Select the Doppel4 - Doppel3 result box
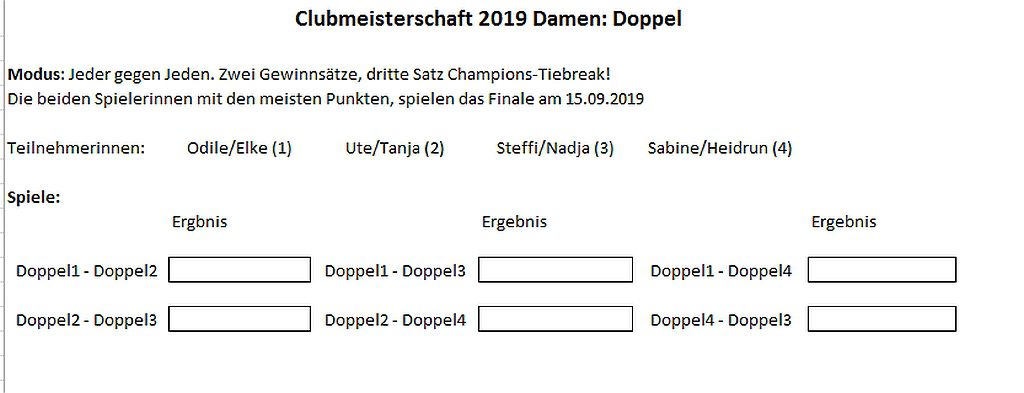1024x393 pixels. tap(882, 319)
